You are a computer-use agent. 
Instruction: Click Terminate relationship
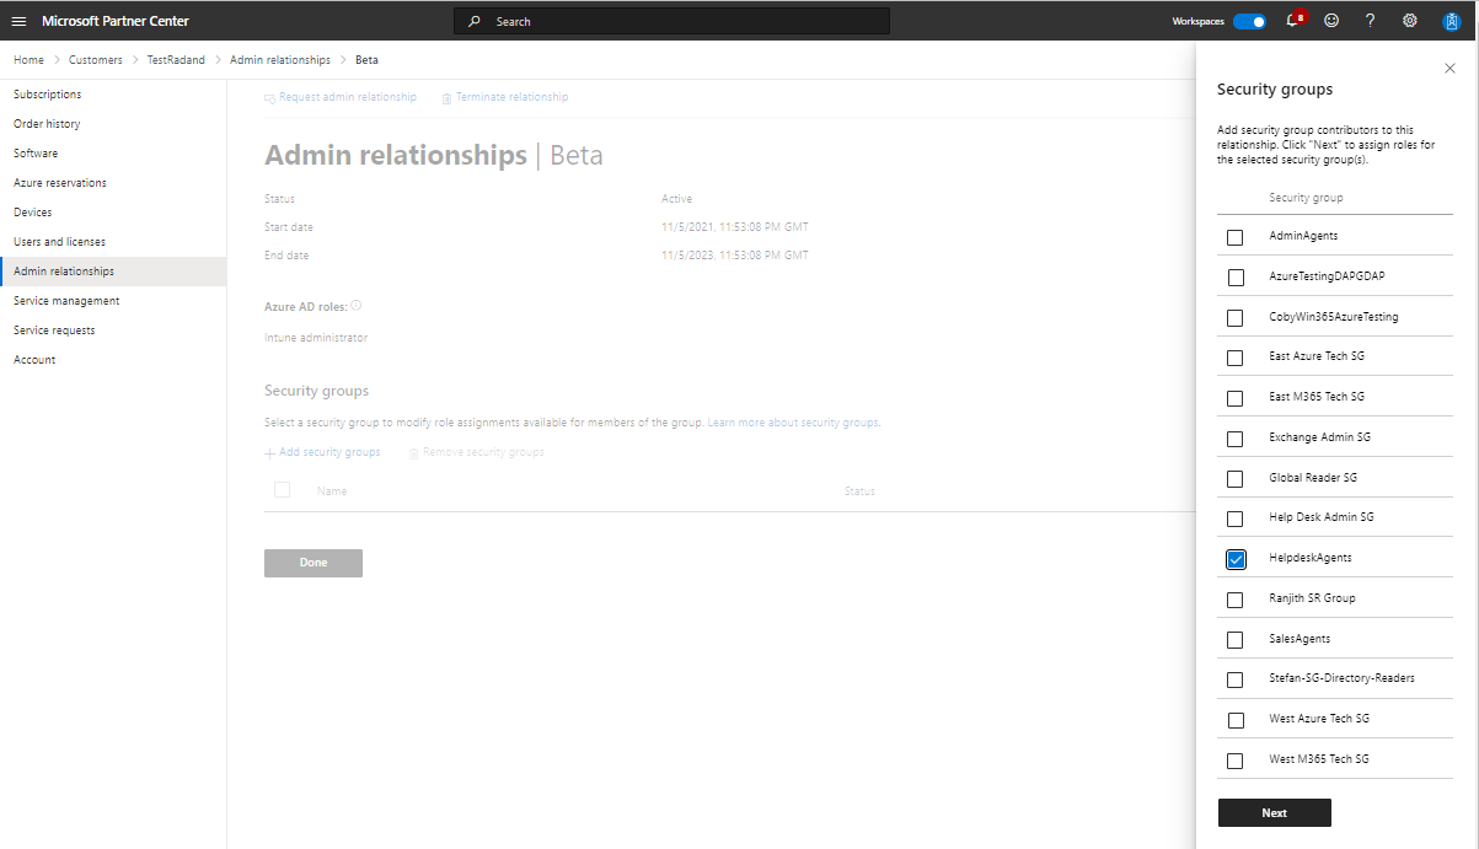click(x=512, y=97)
